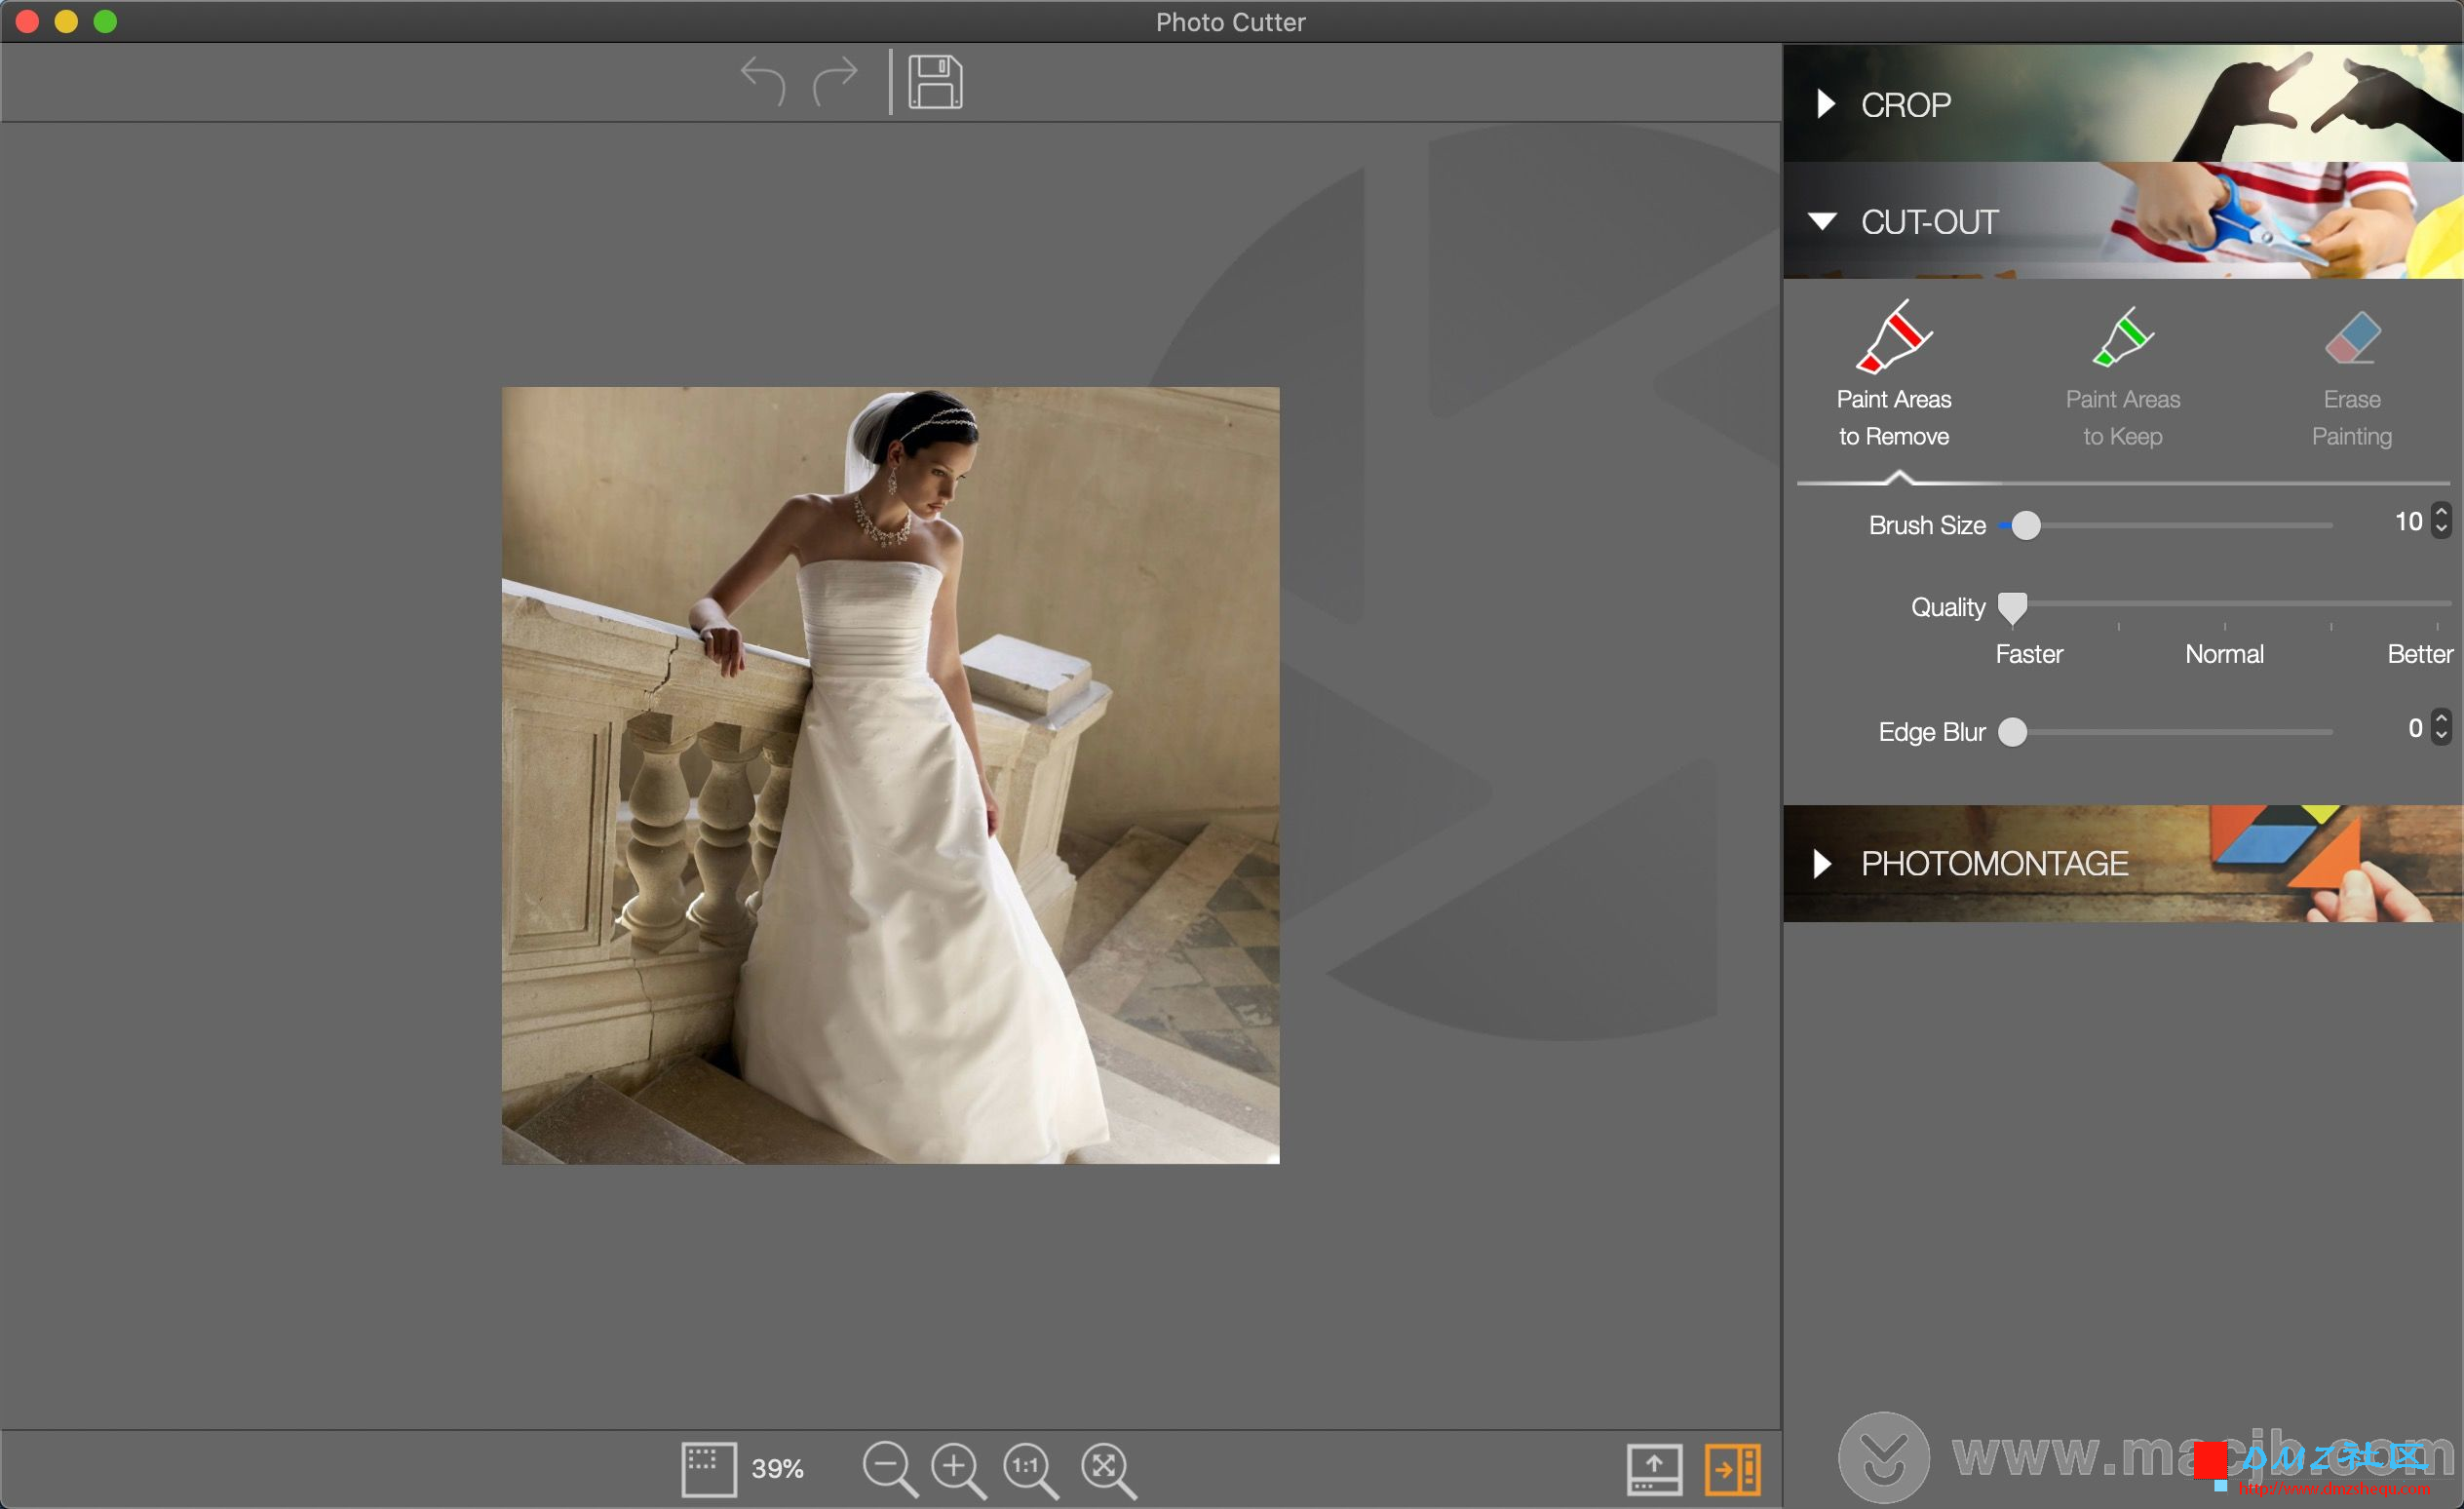Click on the bride photo in the canvas

(890, 775)
